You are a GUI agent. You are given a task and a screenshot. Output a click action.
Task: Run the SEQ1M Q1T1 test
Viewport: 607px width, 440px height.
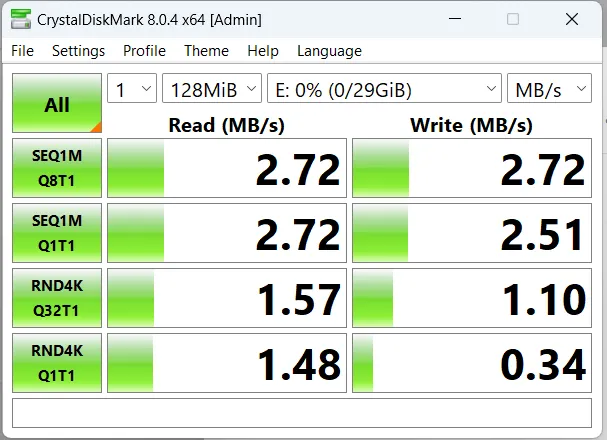click(x=57, y=233)
